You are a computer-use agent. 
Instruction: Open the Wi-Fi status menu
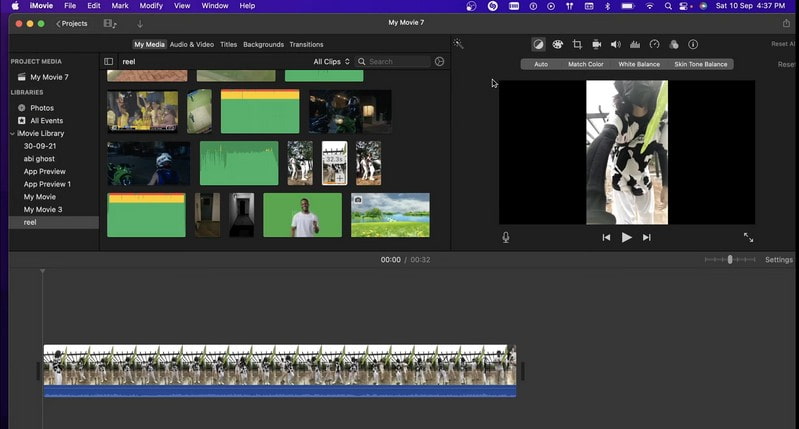[x=649, y=6]
